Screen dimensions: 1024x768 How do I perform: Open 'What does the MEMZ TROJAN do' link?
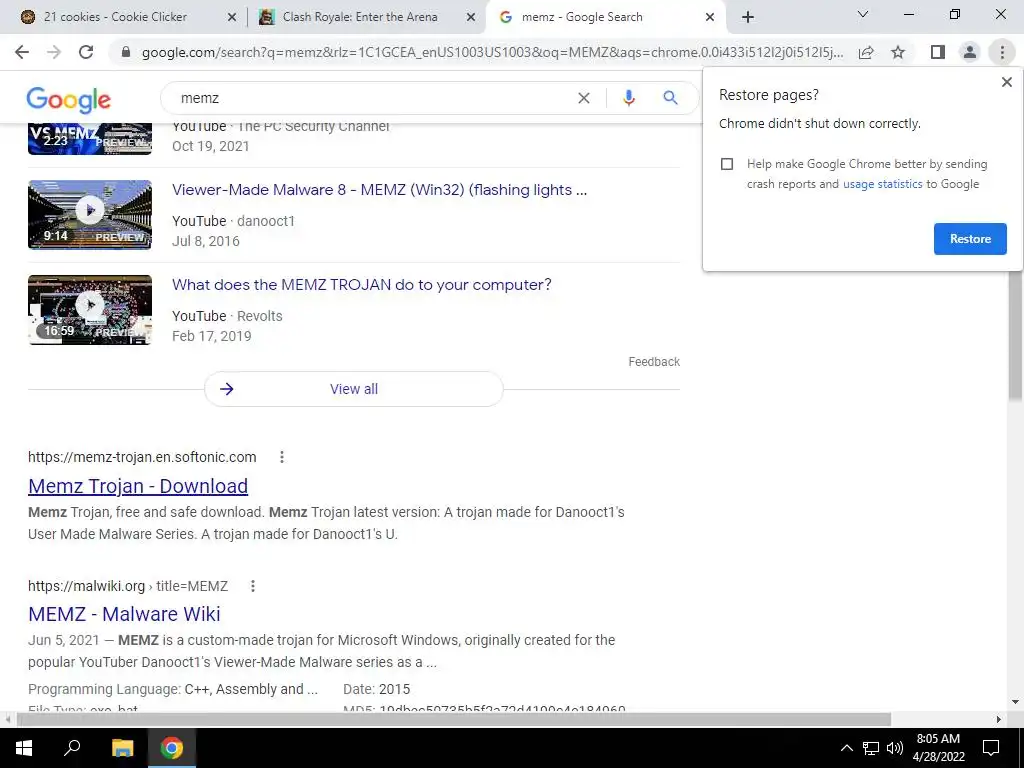click(362, 285)
